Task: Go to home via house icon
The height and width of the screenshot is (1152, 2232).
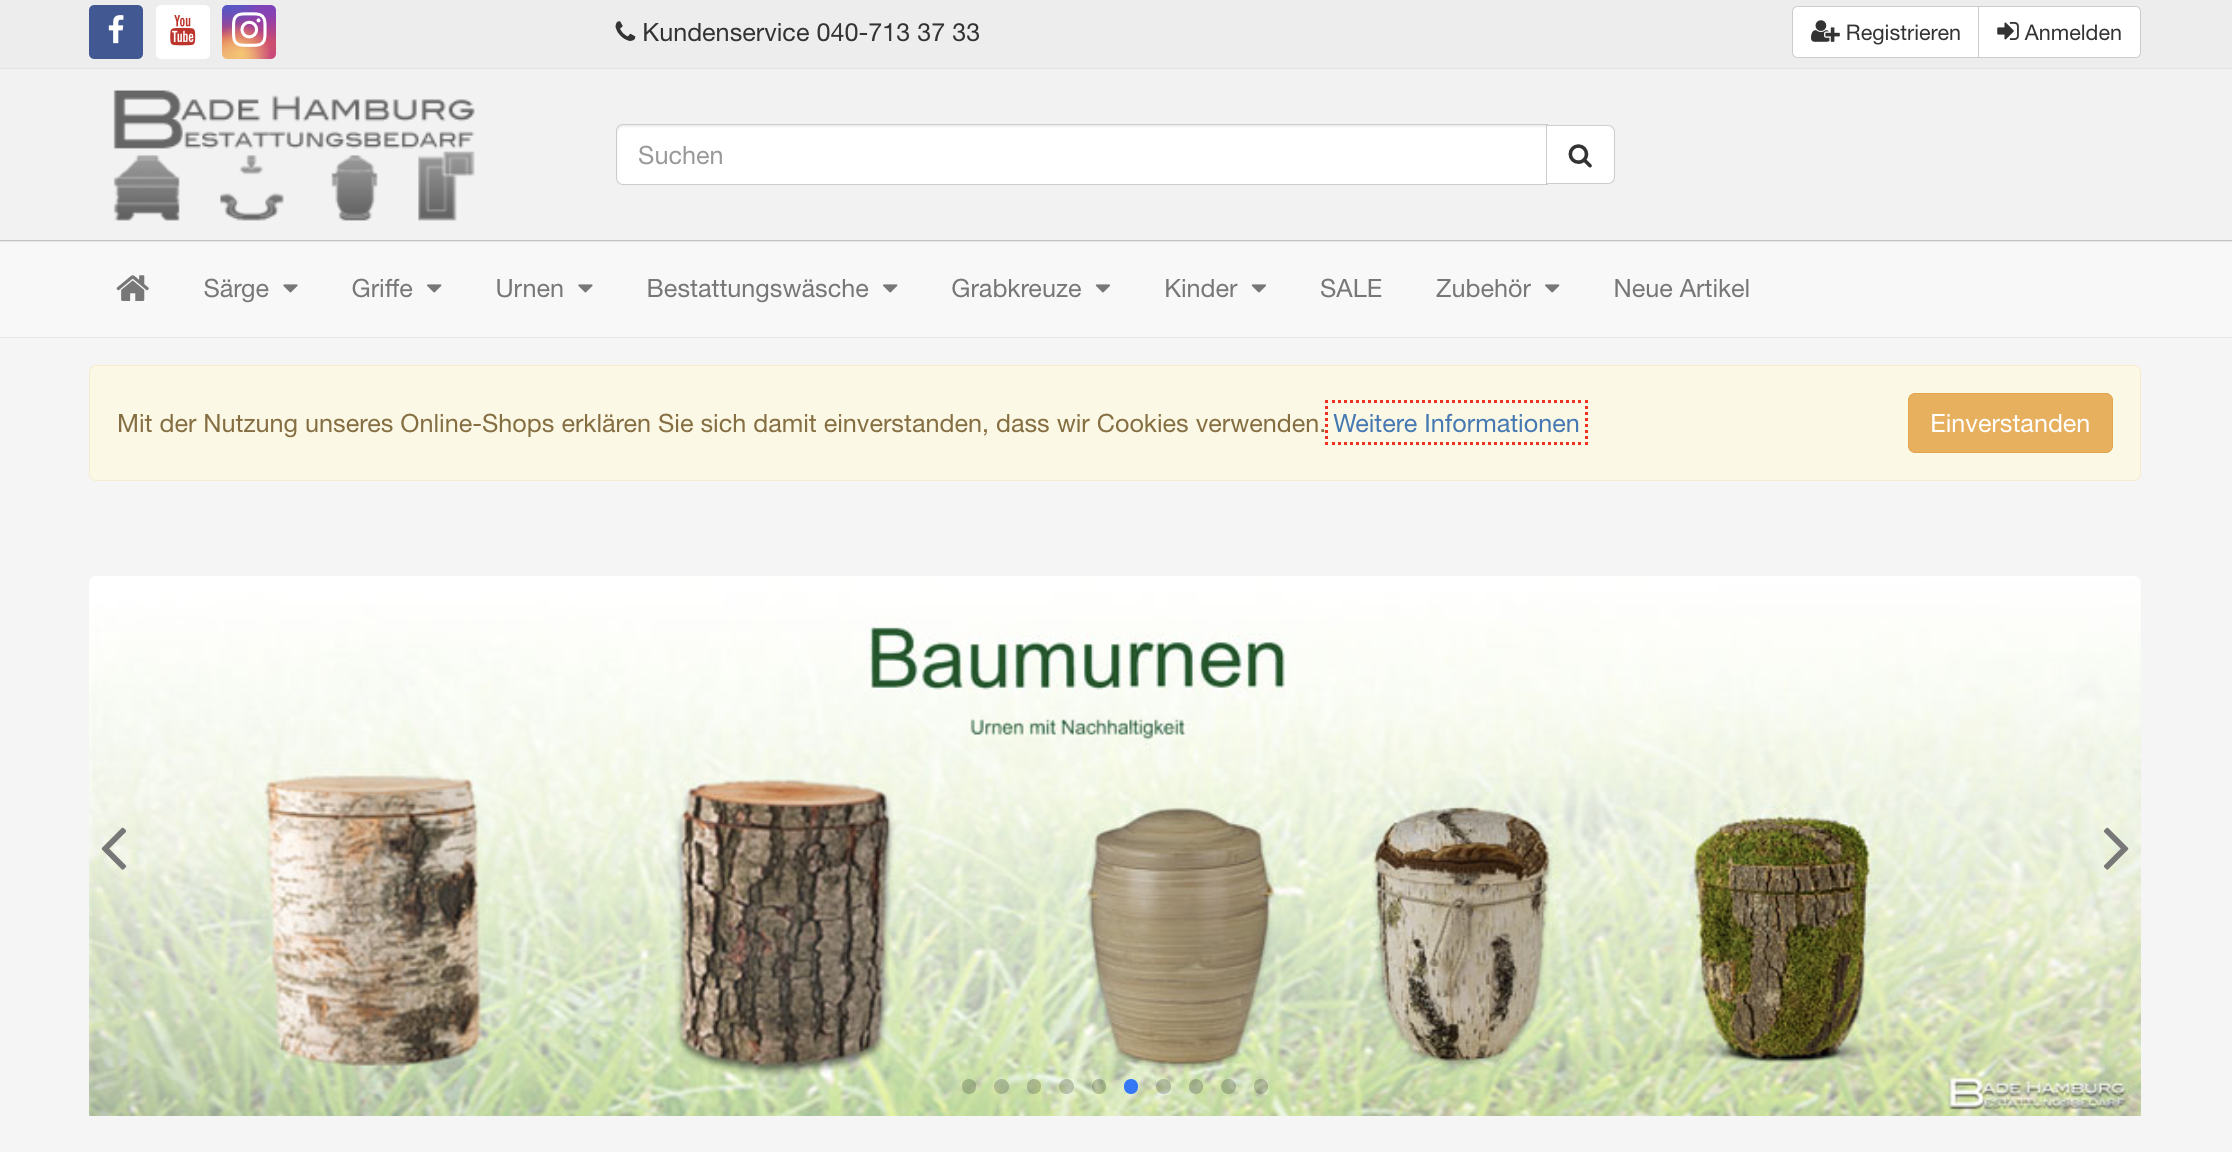Action: 132,288
